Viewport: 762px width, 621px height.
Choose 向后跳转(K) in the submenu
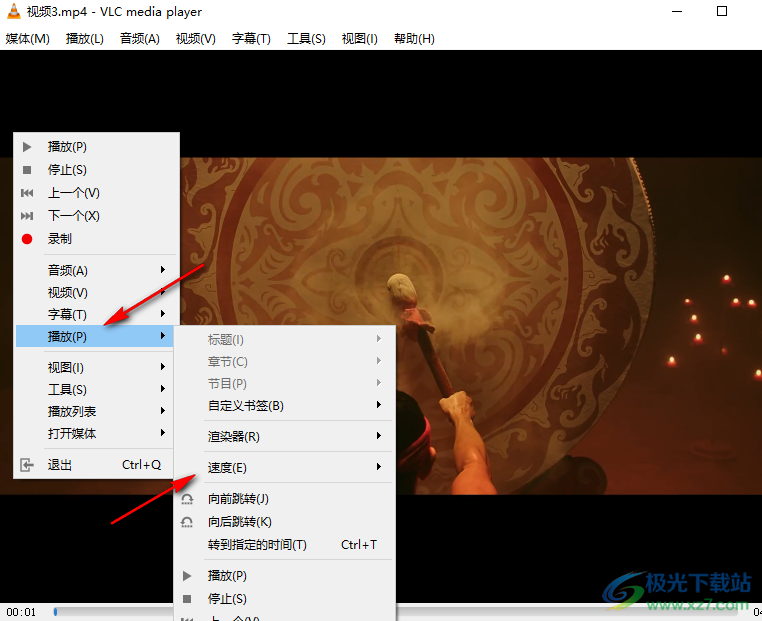pyautogui.click(x=285, y=522)
